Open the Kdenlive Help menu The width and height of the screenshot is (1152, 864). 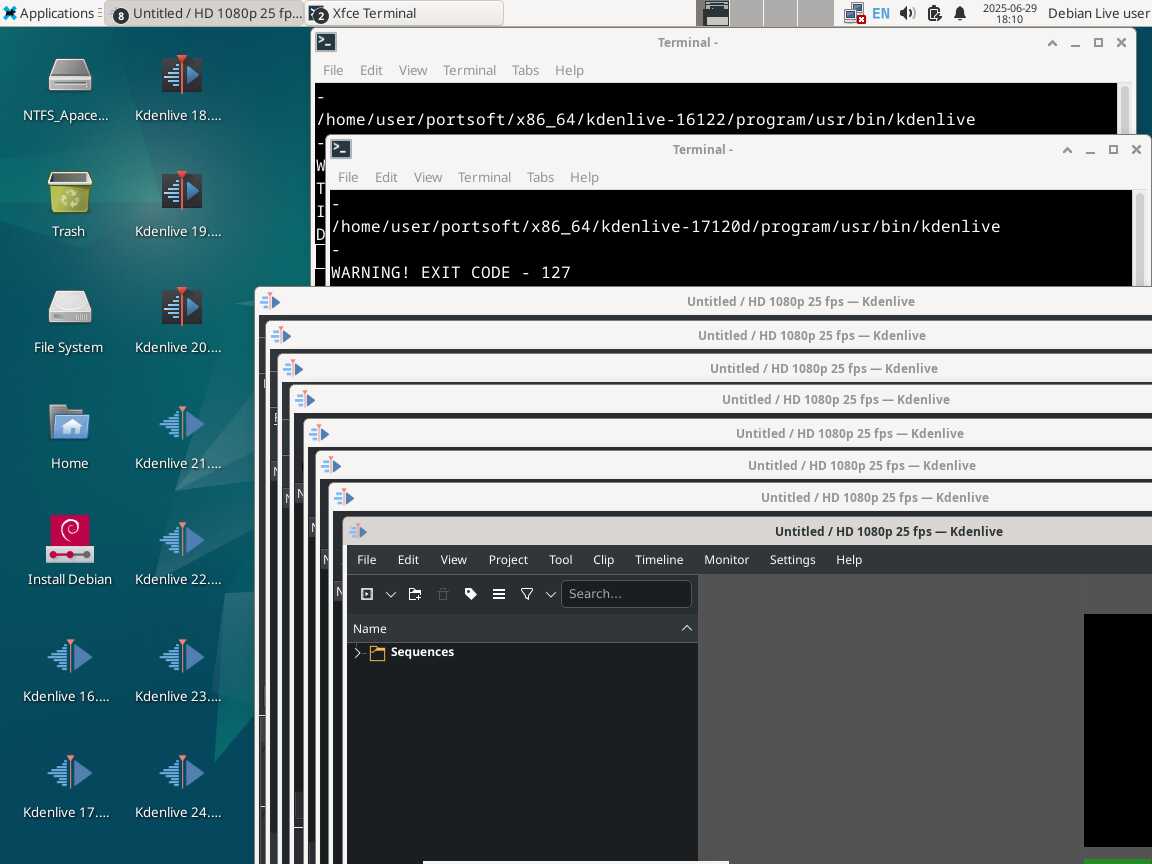[x=849, y=560]
